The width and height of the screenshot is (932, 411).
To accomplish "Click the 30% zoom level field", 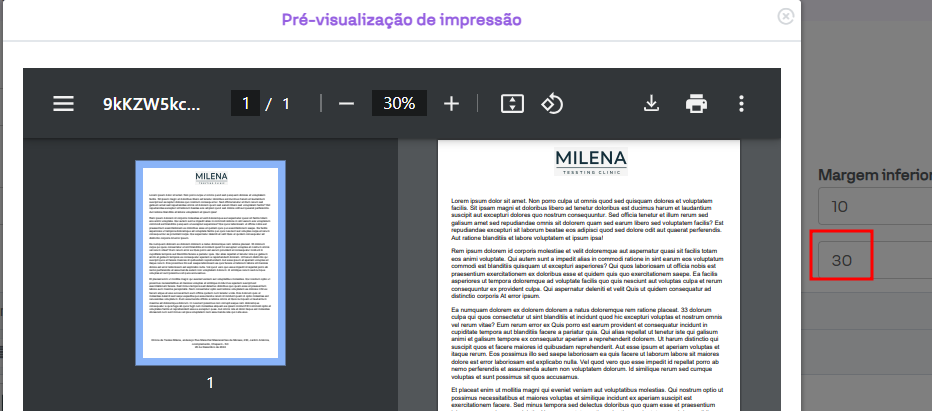I will point(399,104).
